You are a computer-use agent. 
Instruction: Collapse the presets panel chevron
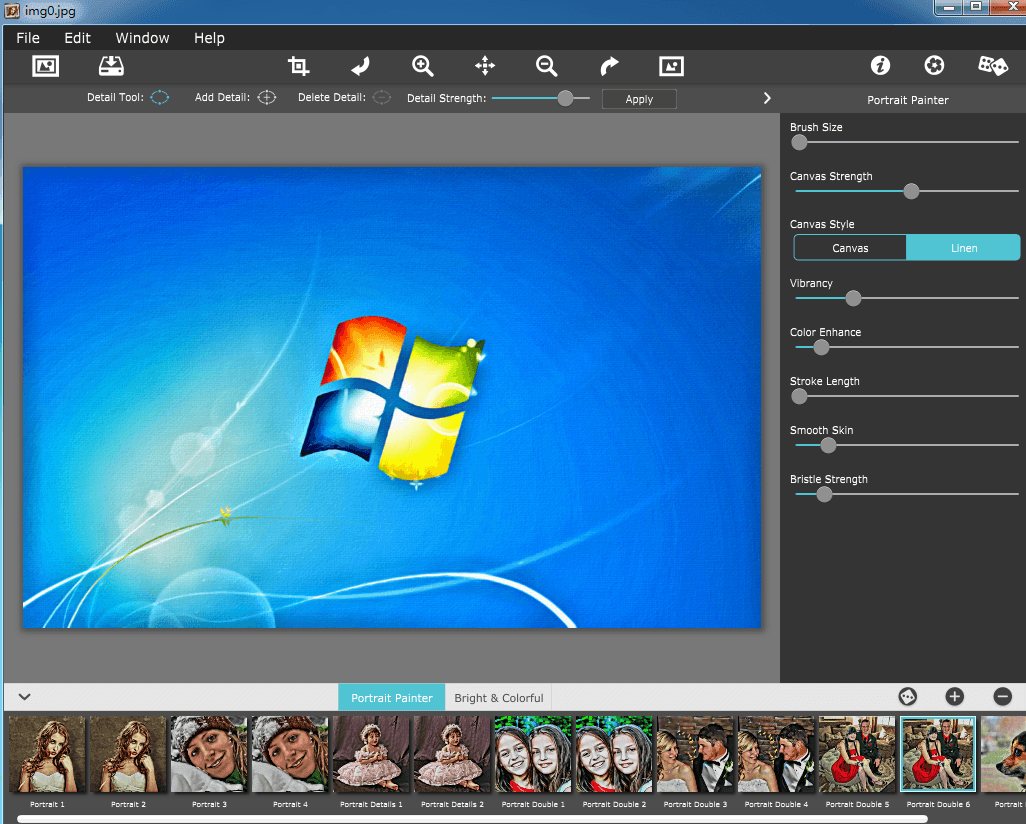[x=25, y=697]
